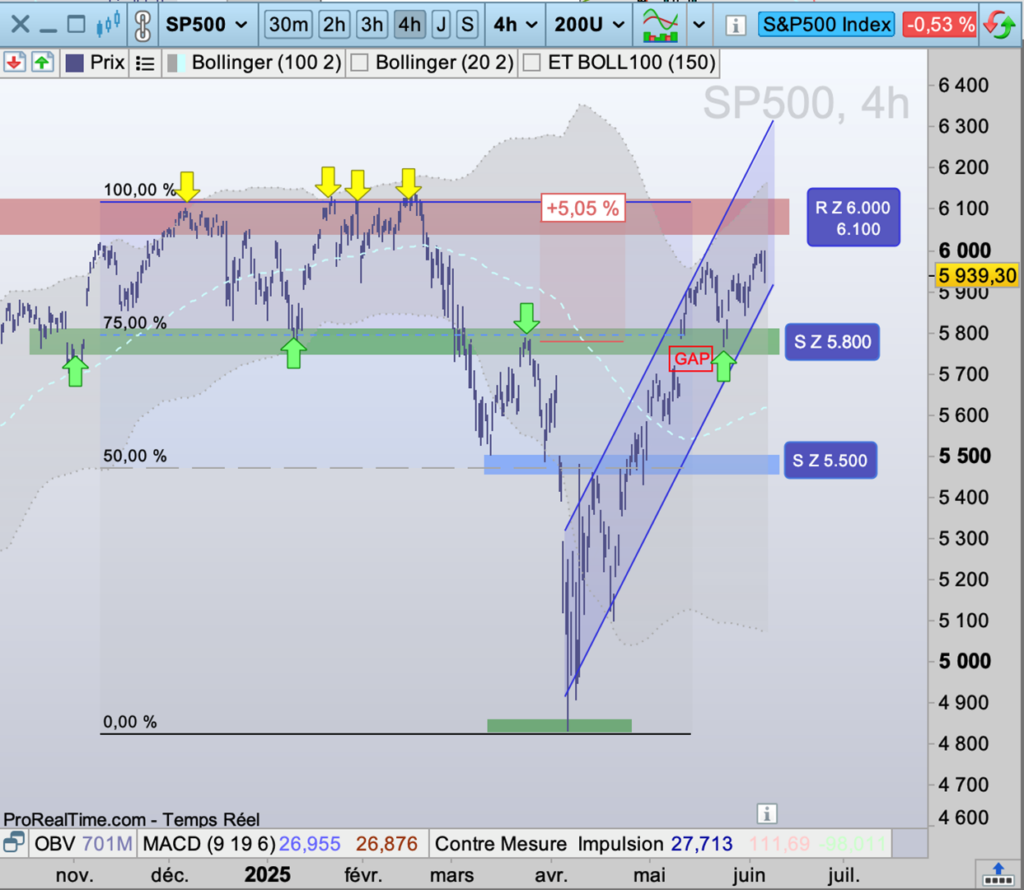Click the blue arrow icon beside the time axis
The image size is (1024, 890).
coord(998,874)
